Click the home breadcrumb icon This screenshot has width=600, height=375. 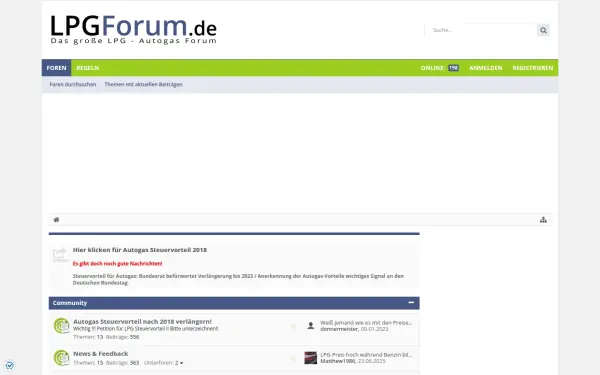[x=56, y=220]
